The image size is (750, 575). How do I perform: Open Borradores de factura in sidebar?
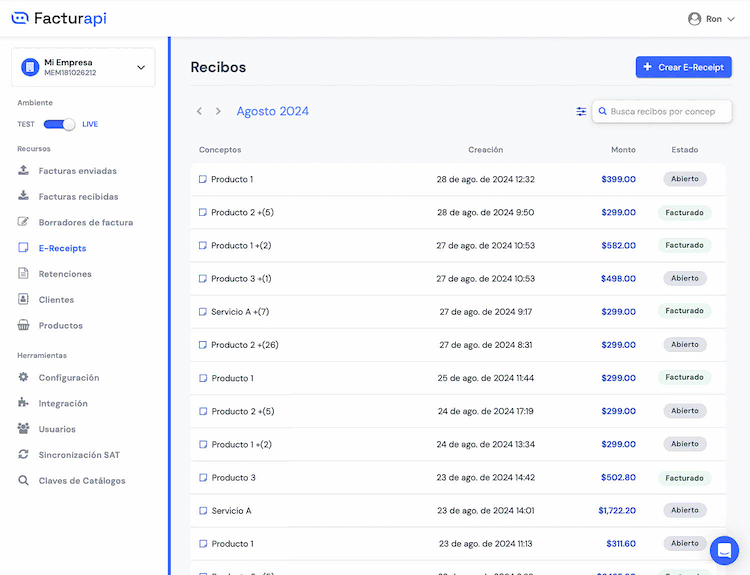[85, 223]
